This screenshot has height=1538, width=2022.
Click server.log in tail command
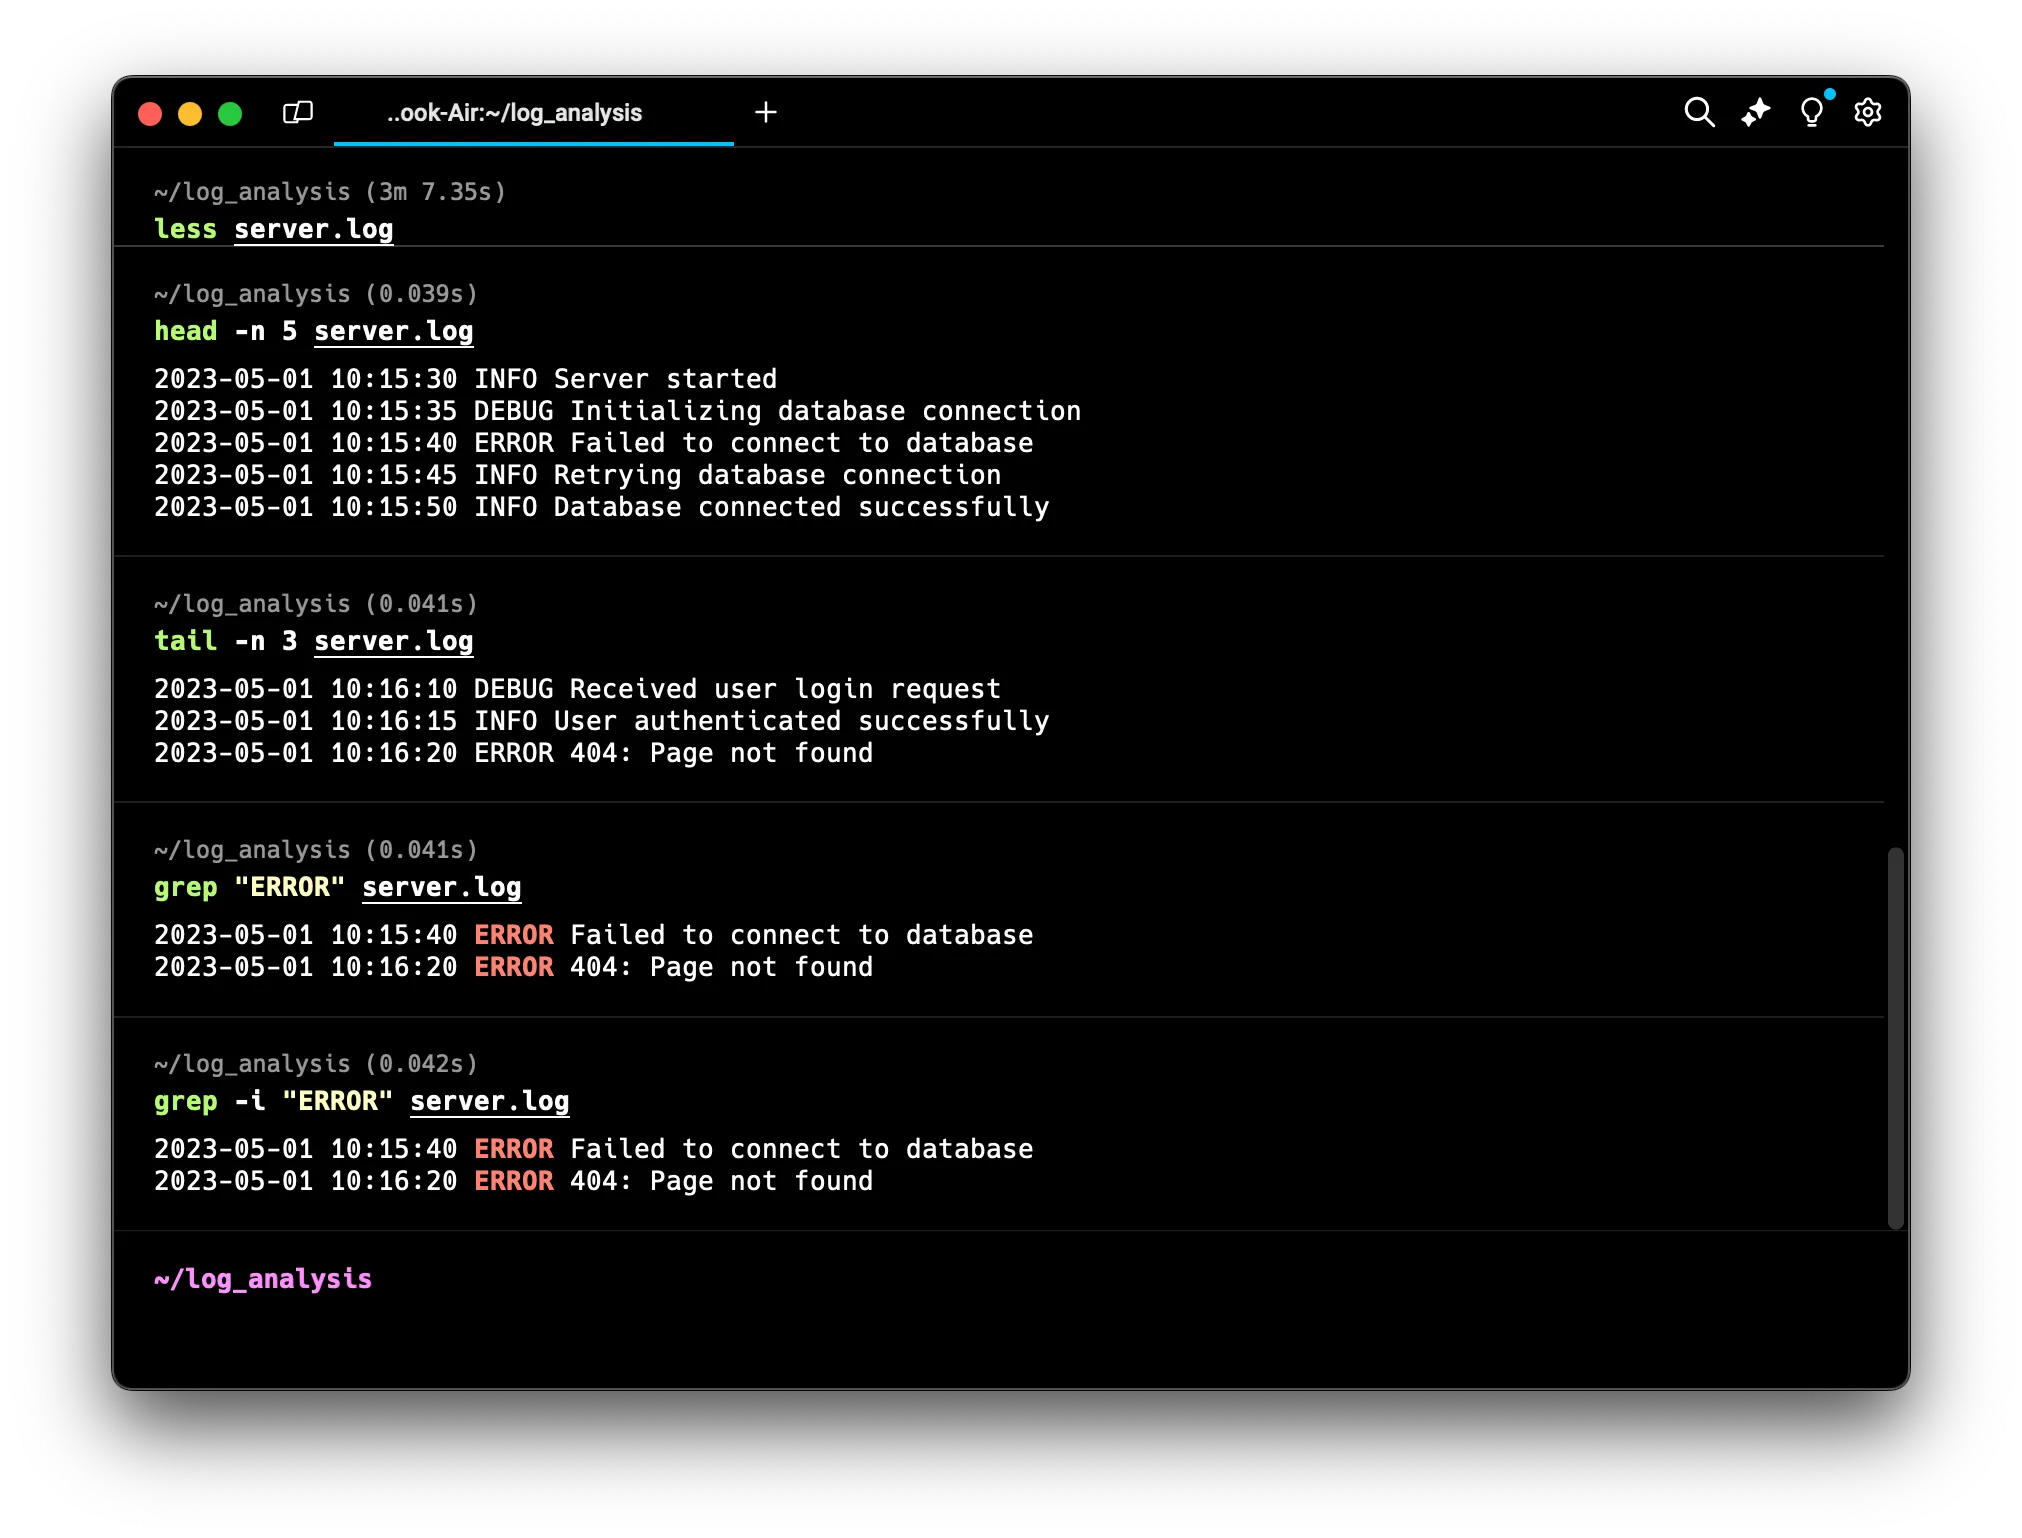point(393,641)
